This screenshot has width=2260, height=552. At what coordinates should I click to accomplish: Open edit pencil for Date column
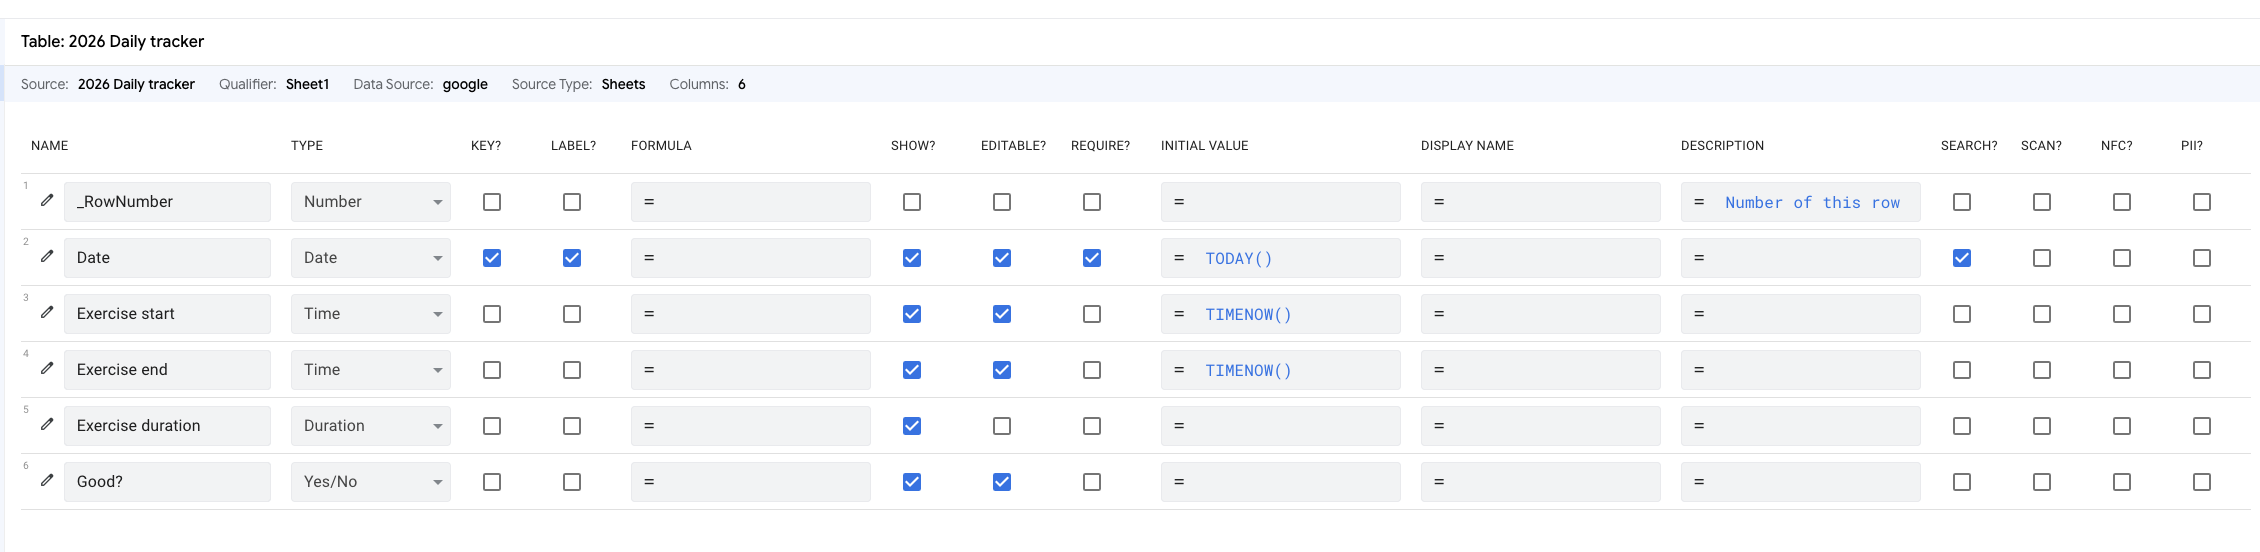[x=47, y=257]
